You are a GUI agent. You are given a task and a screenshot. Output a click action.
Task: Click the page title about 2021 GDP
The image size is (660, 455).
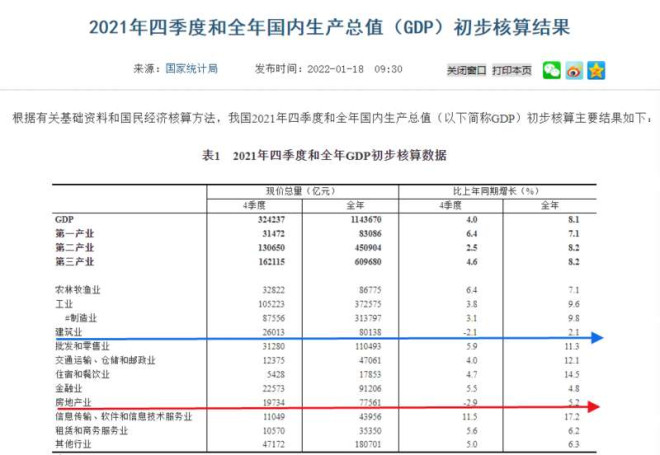point(330,27)
